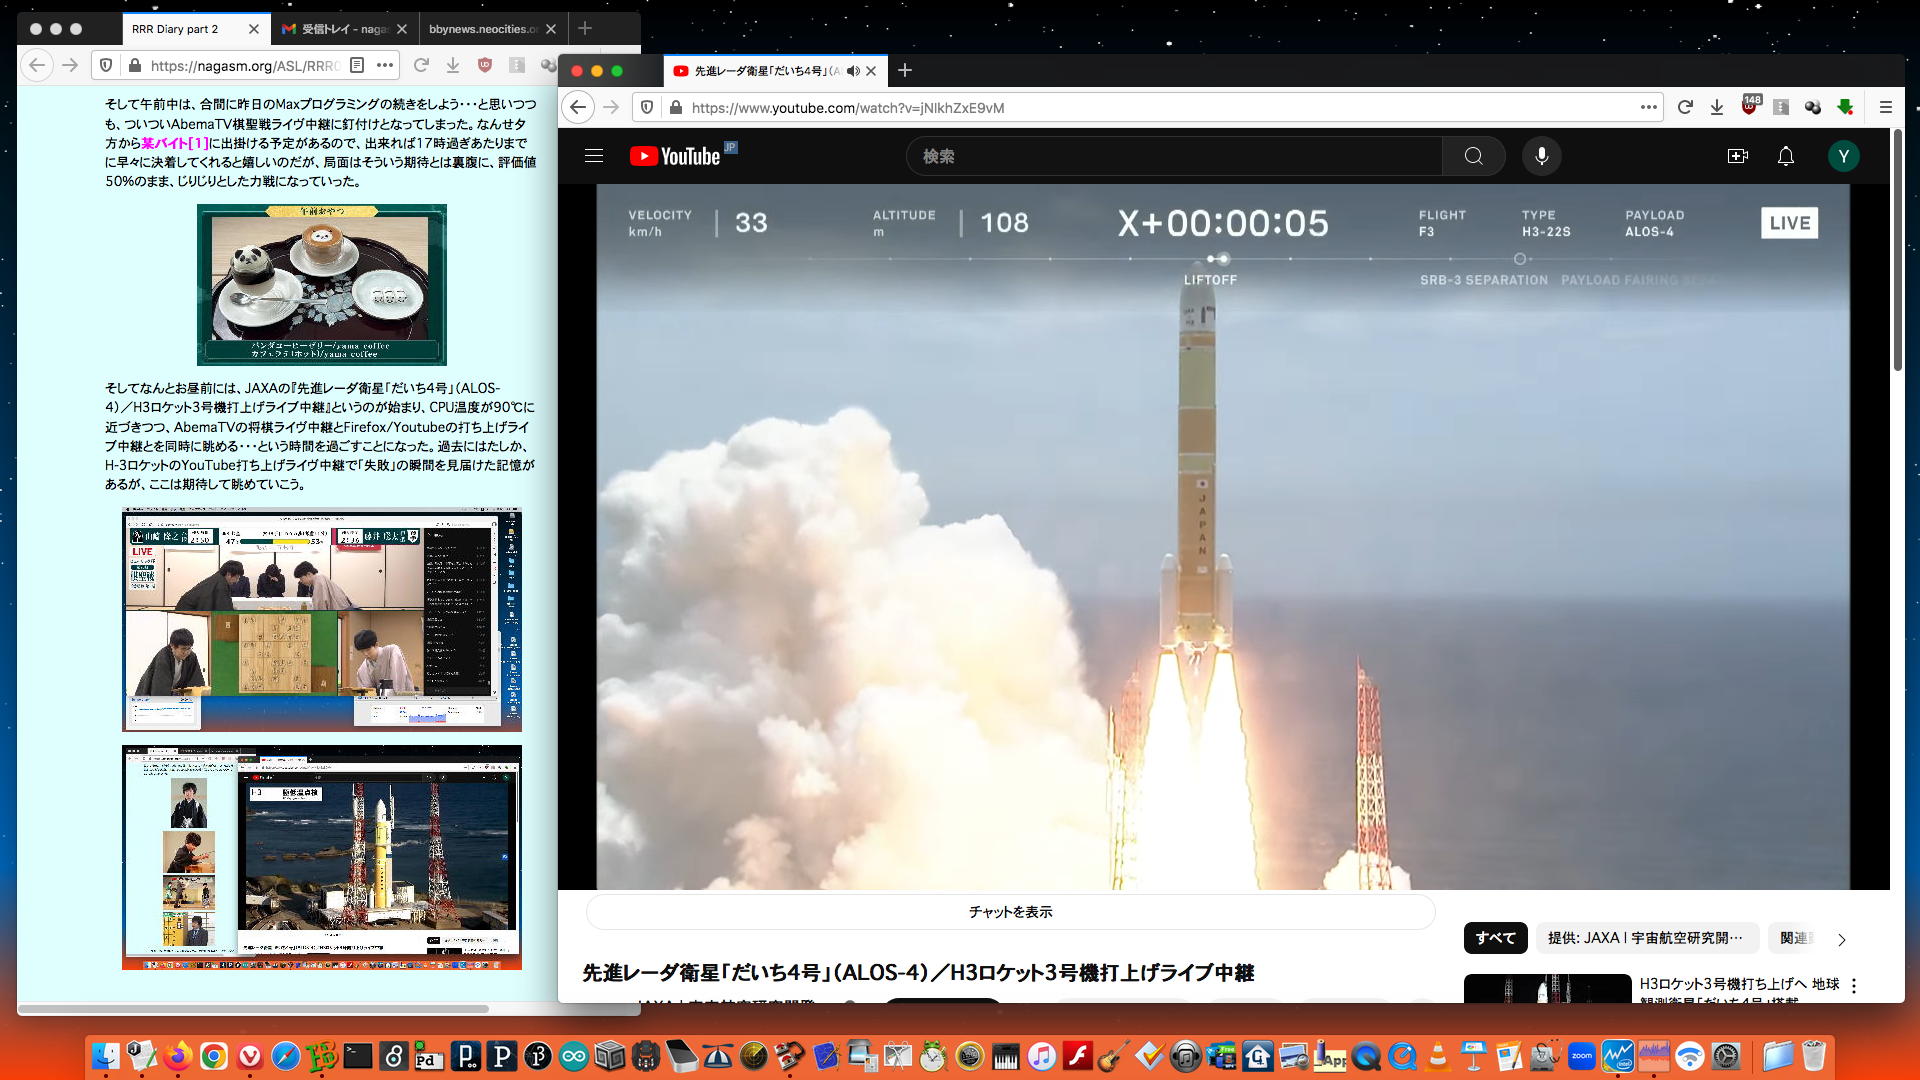Open the YouTube hamburger guide menu
Image resolution: width=1920 pixels, height=1080 pixels.
point(594,156)
